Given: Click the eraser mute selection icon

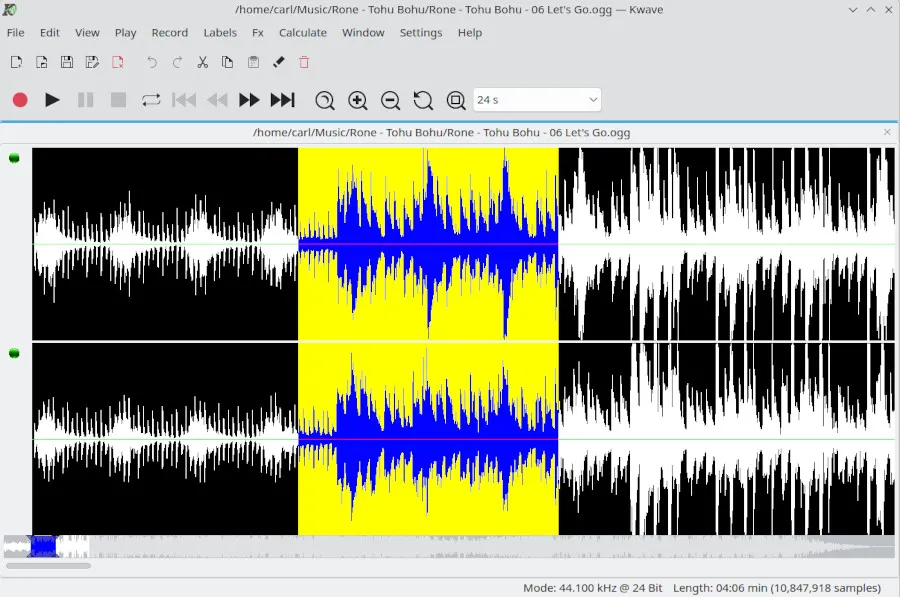Looking at the screenshot, I should 279,62.
